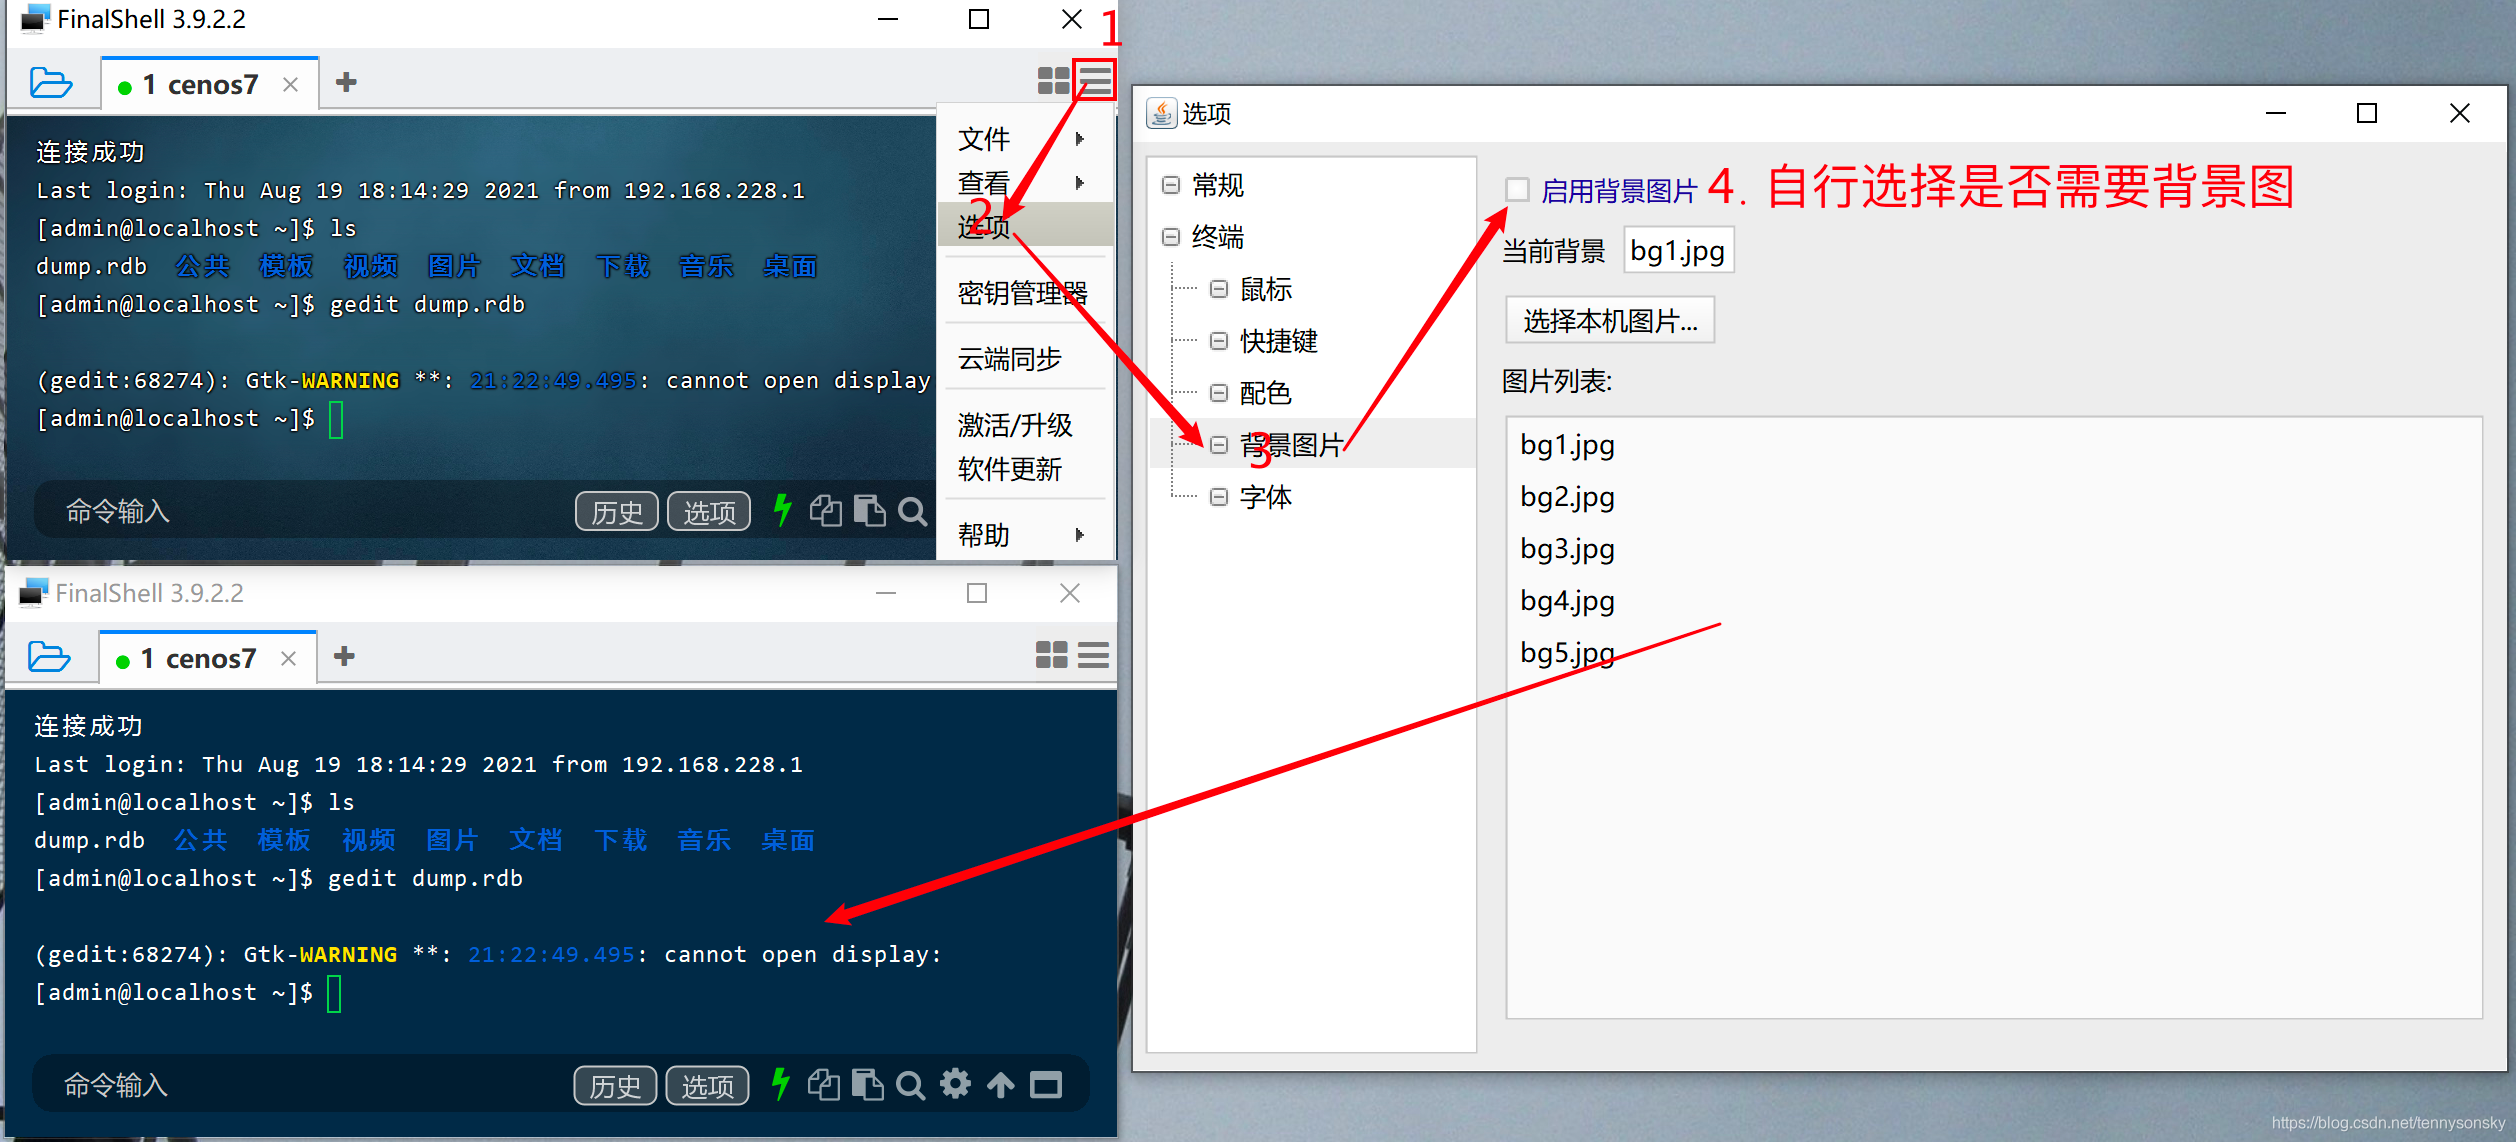Viewport: 2516px width, 1142px height.
Task: Click 选项 button in bottom terminal
Action: (x=707, y=1086)
